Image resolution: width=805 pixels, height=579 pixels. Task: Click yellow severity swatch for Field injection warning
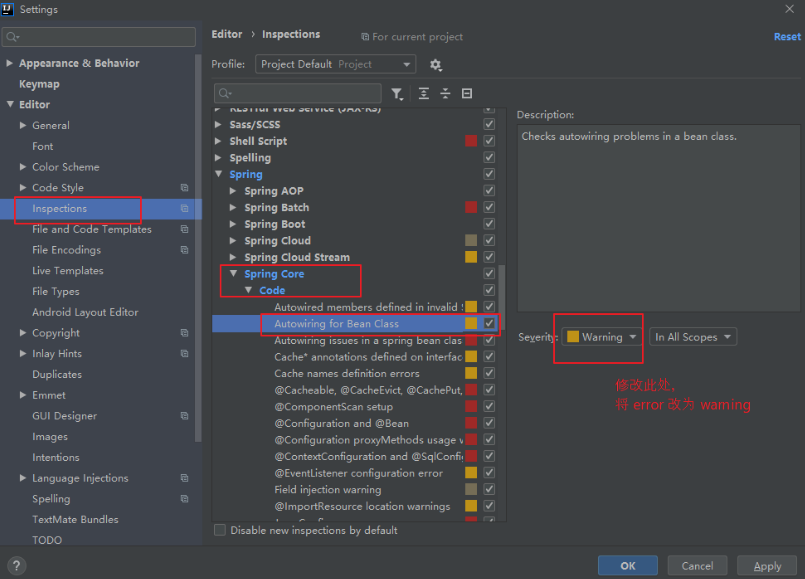pos(471,489)
